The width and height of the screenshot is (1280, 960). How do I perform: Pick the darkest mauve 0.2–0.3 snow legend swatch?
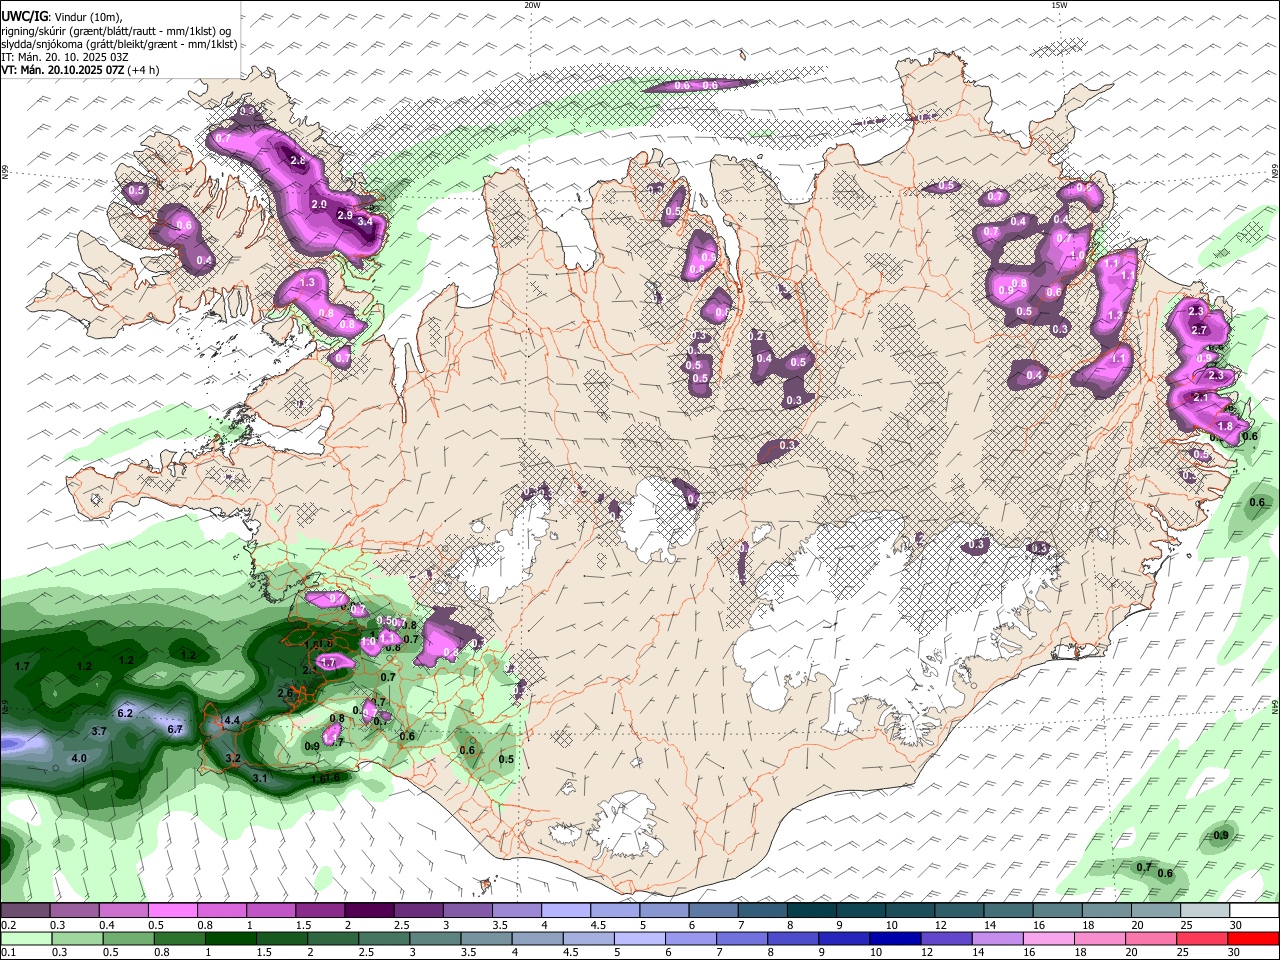coord(26,911)
